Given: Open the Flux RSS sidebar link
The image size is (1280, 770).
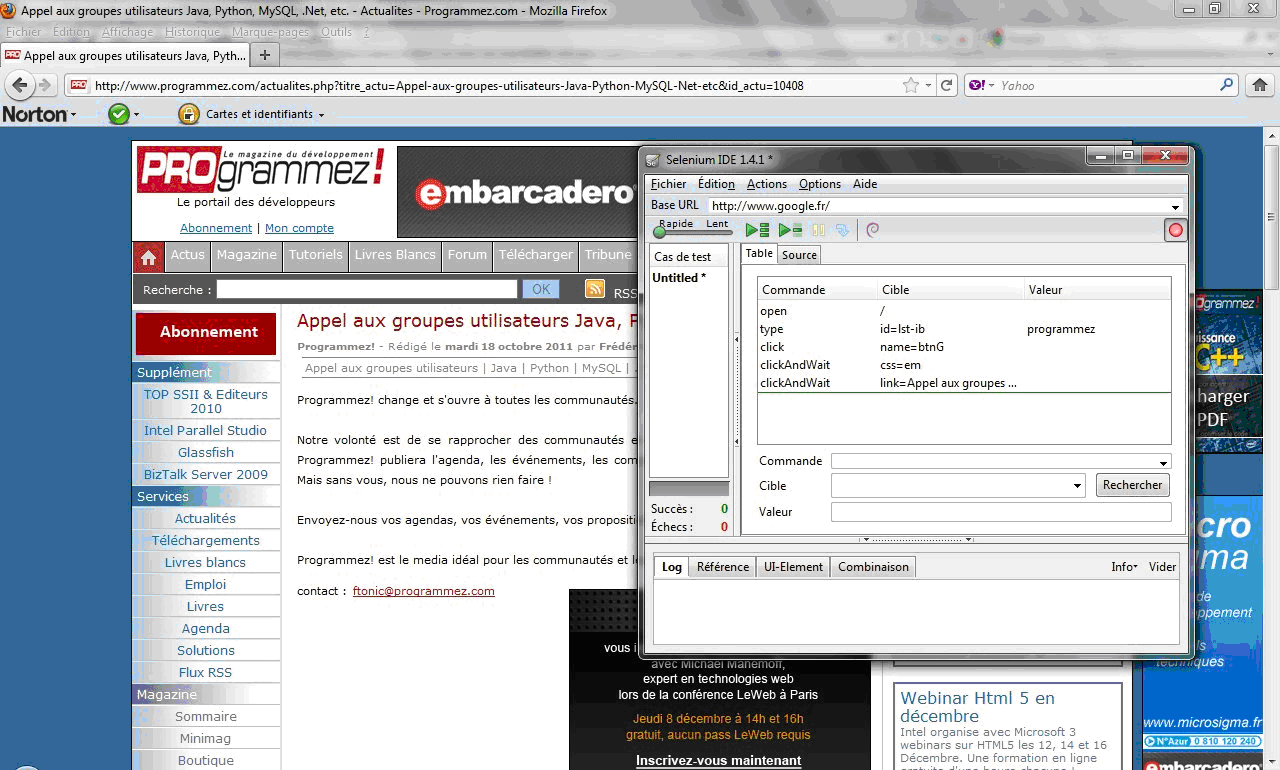Looking at the screenshot, I should (x=205, y=672).
